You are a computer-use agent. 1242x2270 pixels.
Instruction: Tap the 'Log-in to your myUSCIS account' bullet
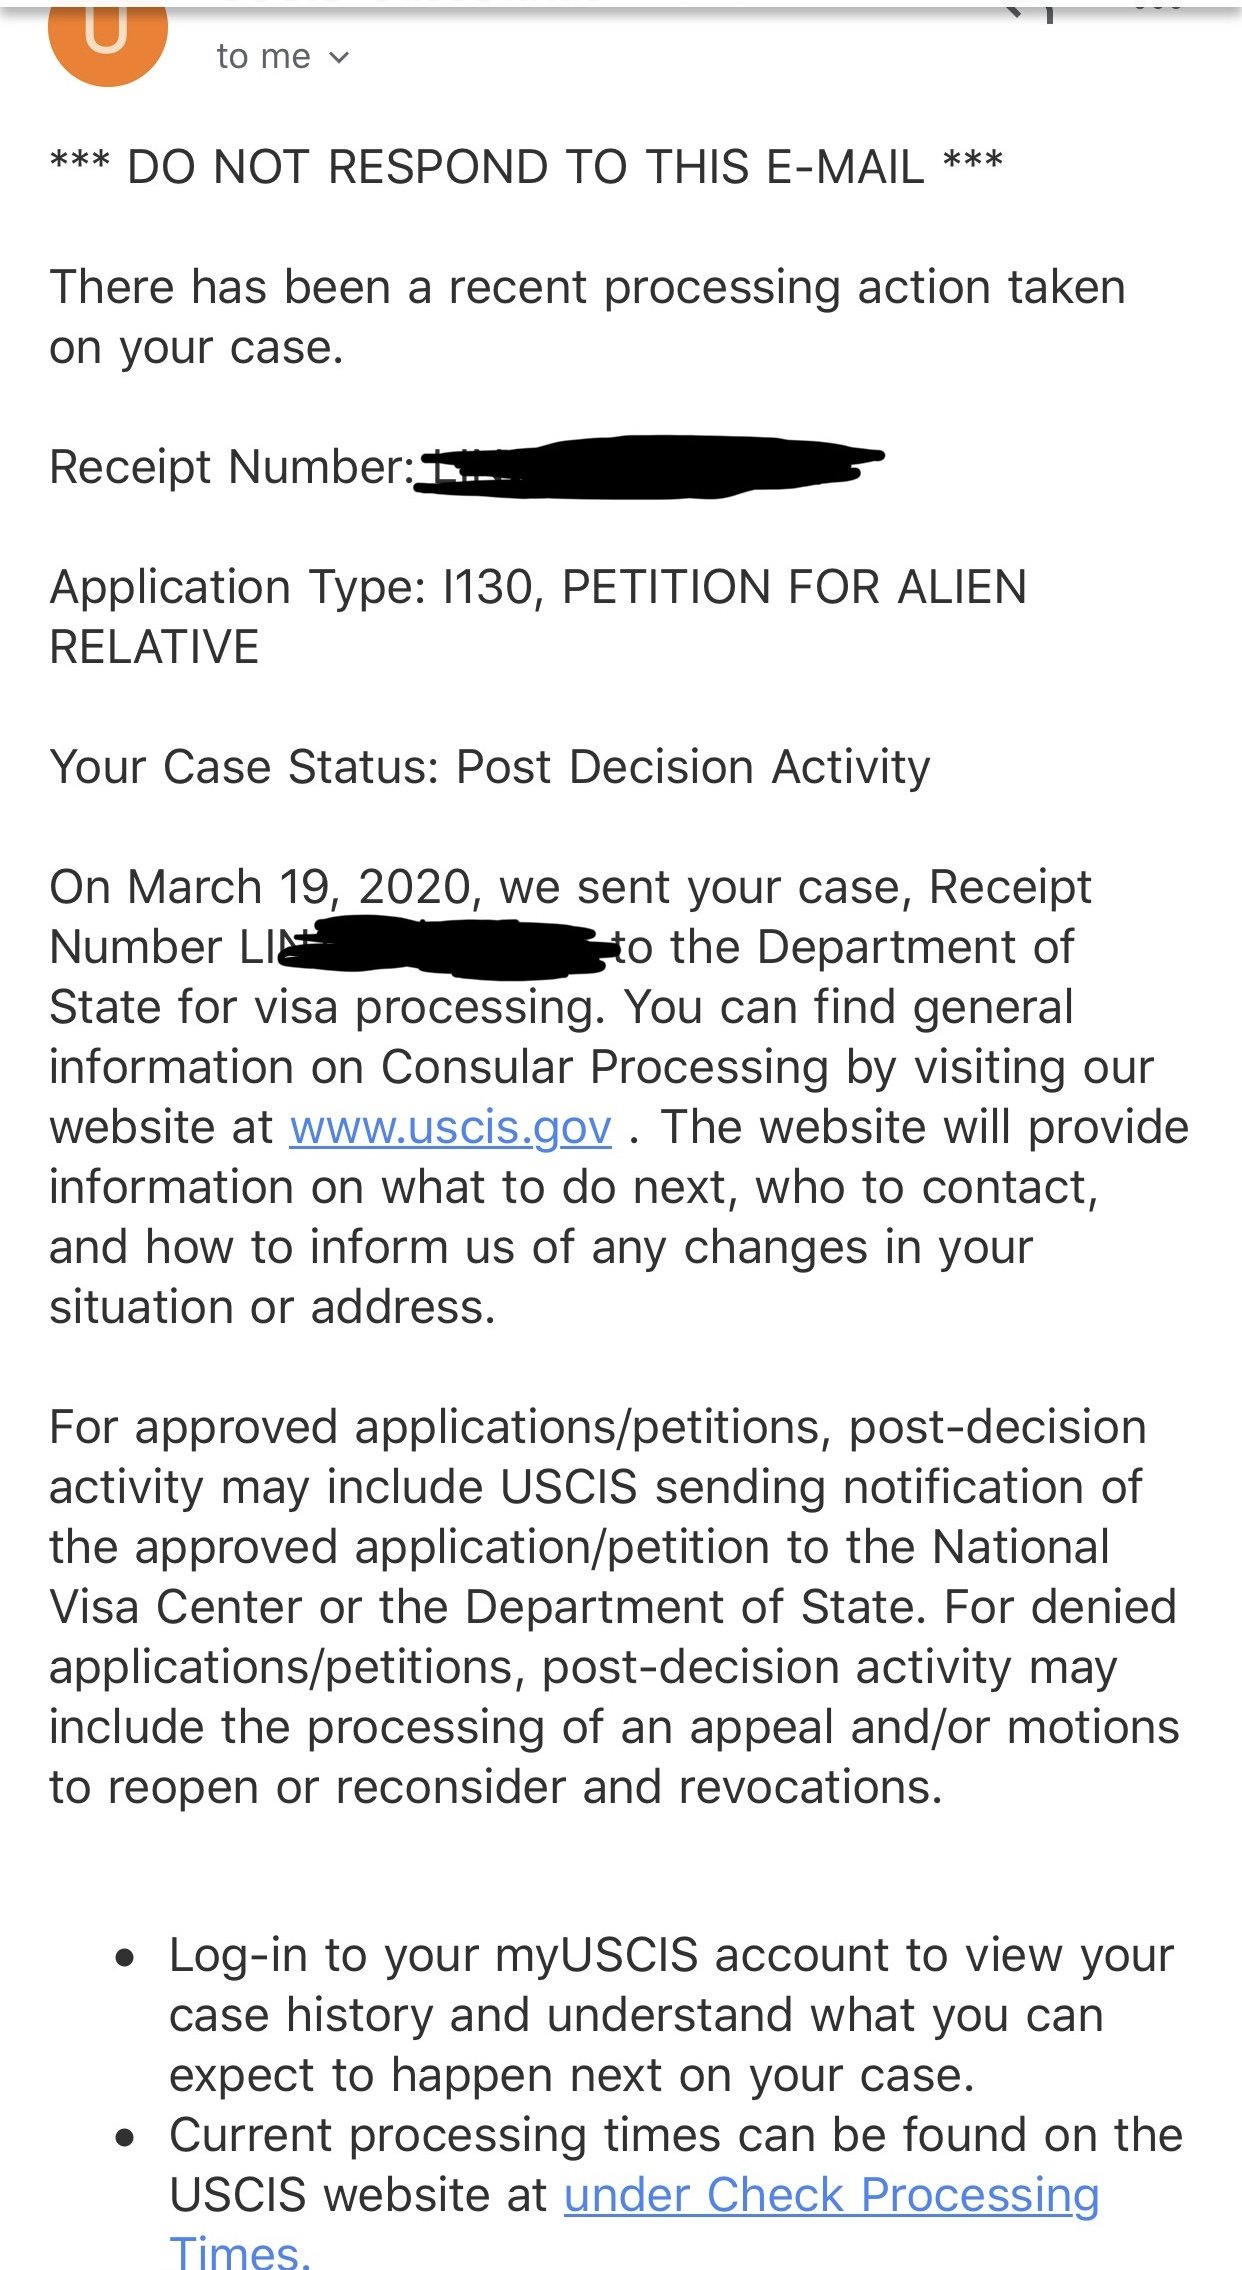click(671, 2015)
